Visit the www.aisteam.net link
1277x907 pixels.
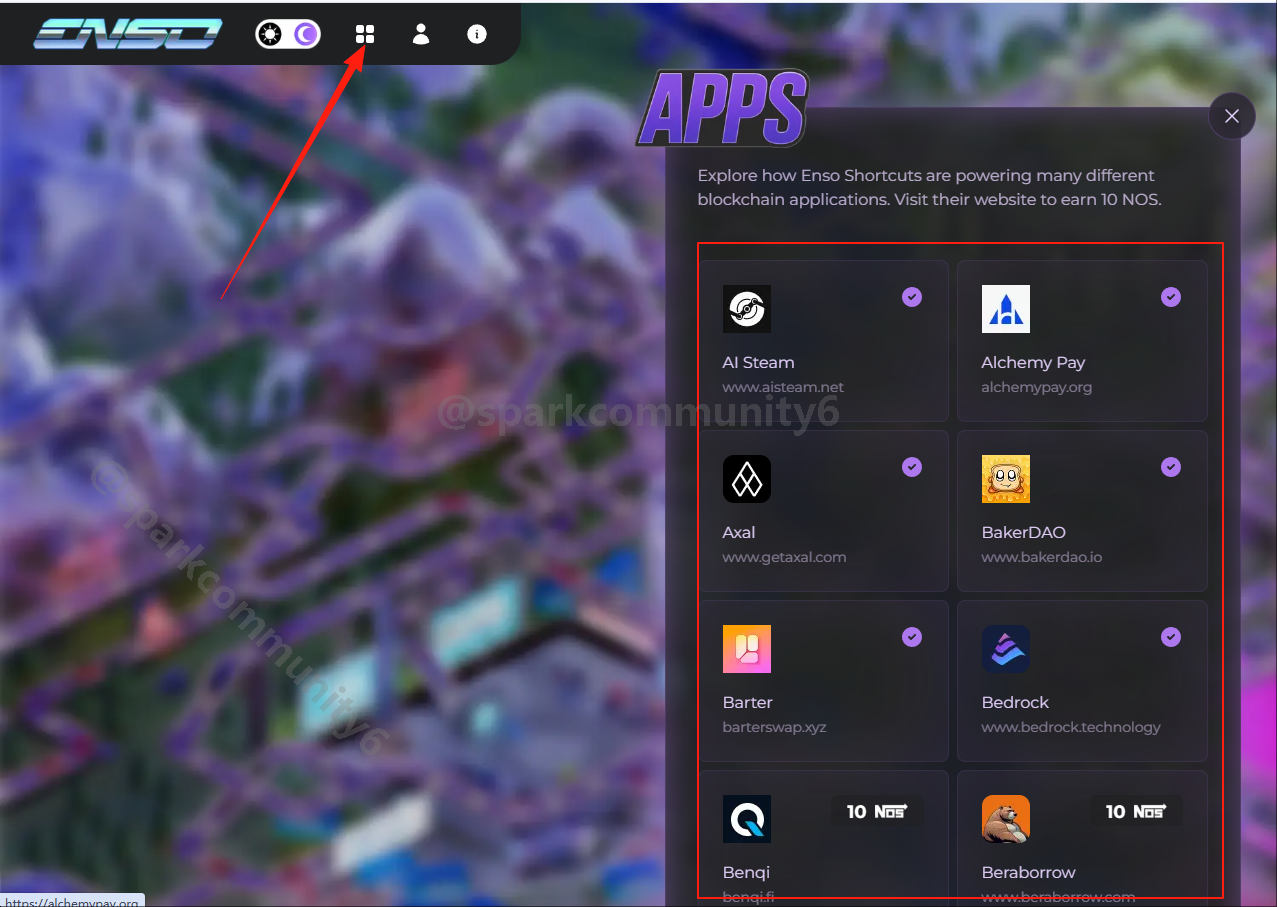coord(783,387)
